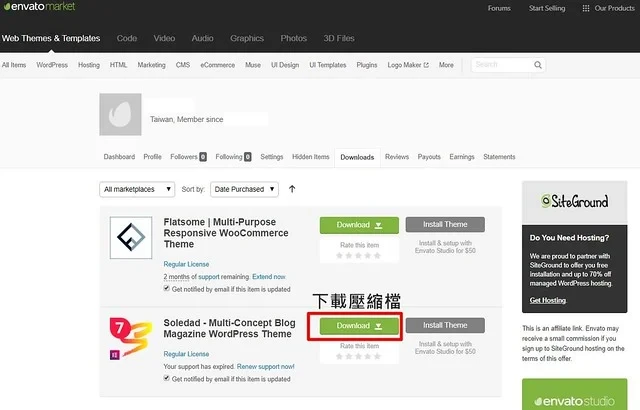Open the WordPress subcategory
This screenshot has width=640, height=410.
[x=52, y=65]
